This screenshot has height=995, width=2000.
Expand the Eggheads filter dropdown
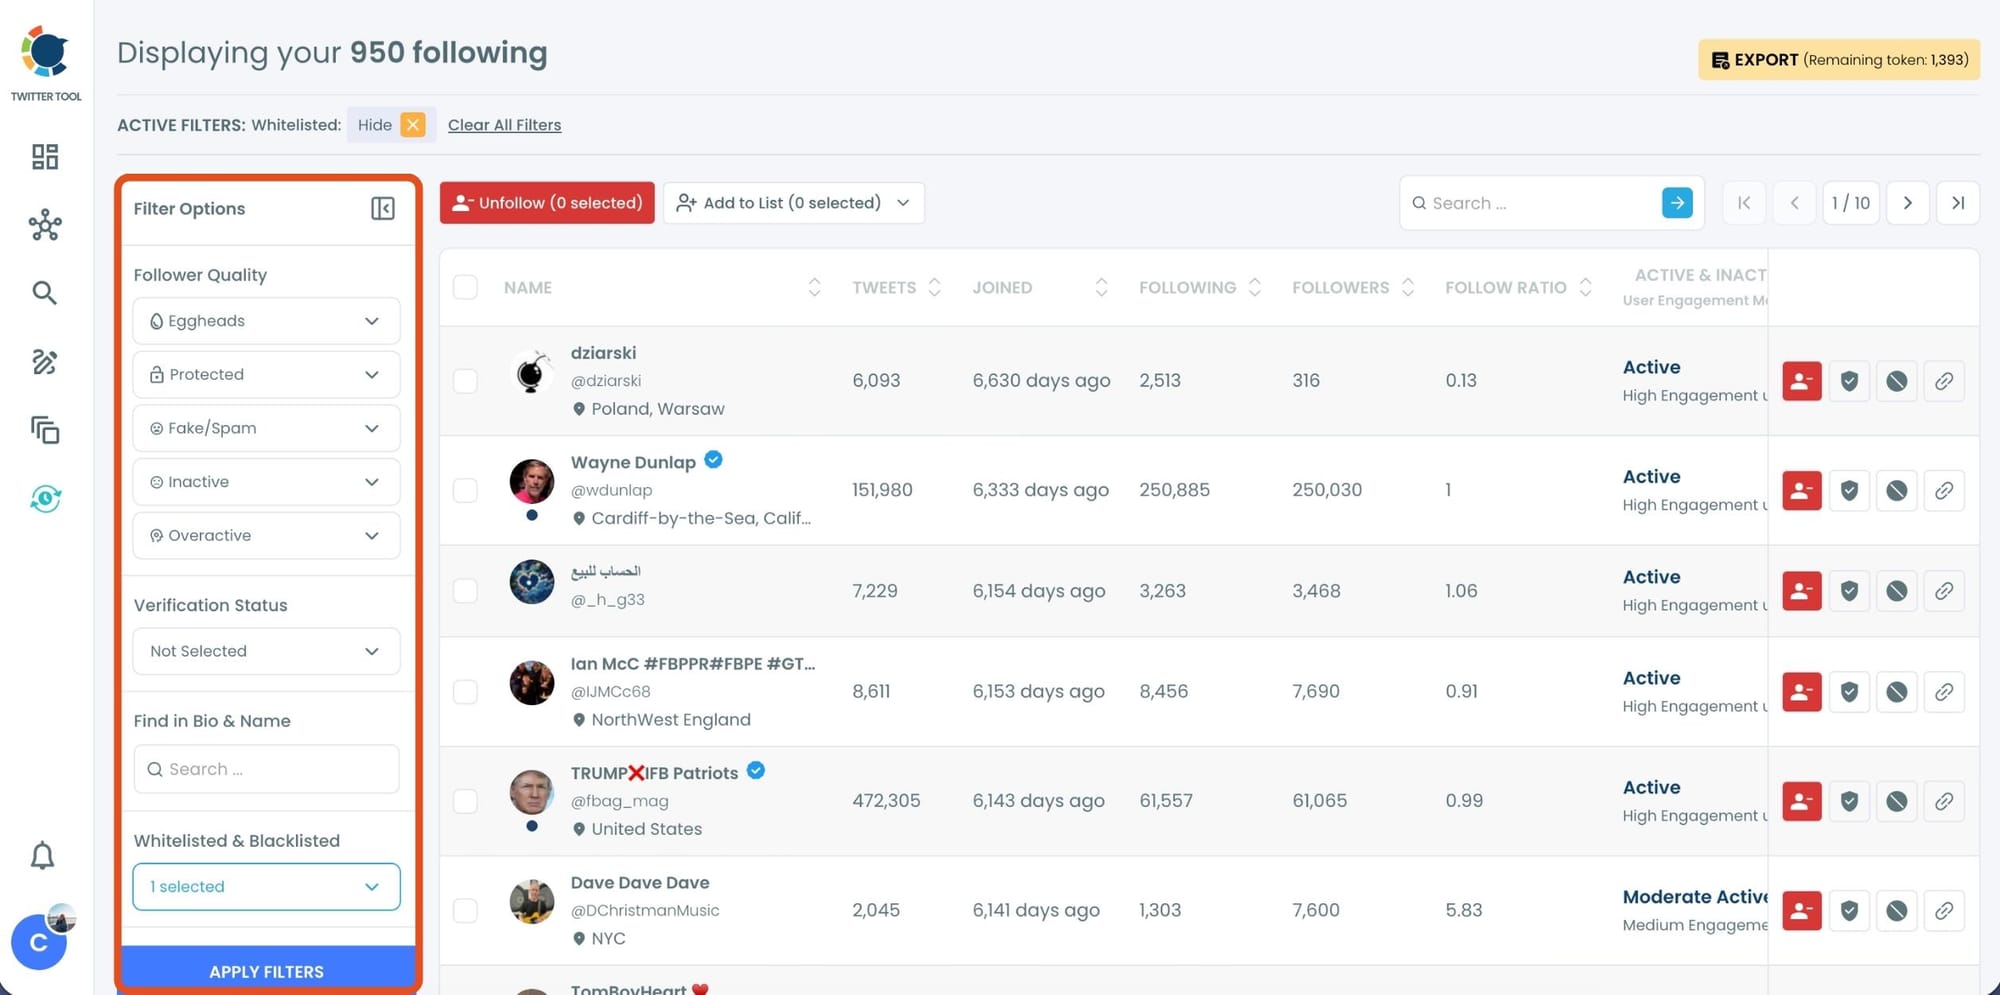266,321
